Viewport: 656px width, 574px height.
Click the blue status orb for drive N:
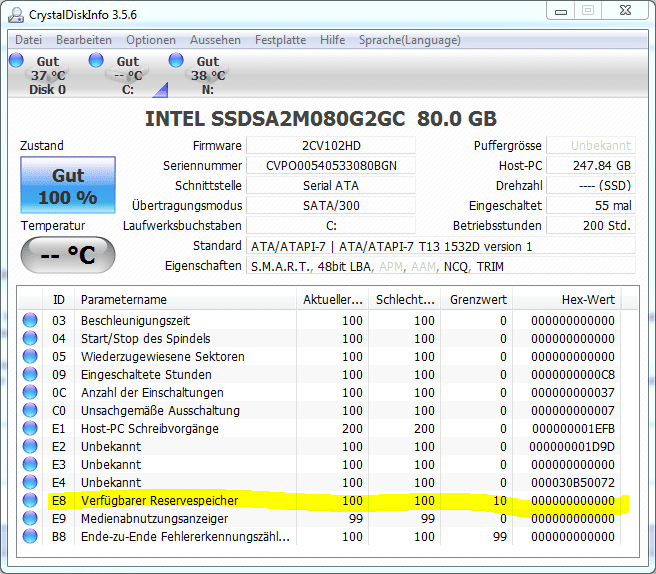pyautogui.click(x=176, y=60)
